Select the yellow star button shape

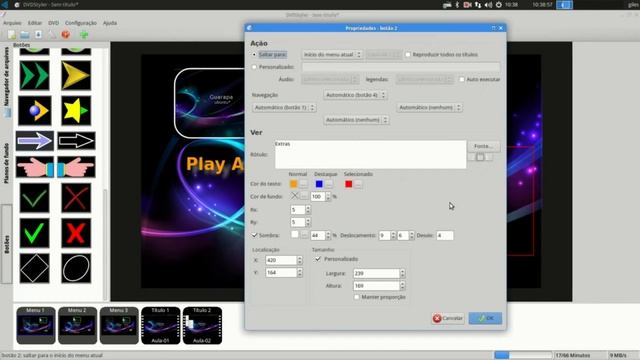[76, 111]
